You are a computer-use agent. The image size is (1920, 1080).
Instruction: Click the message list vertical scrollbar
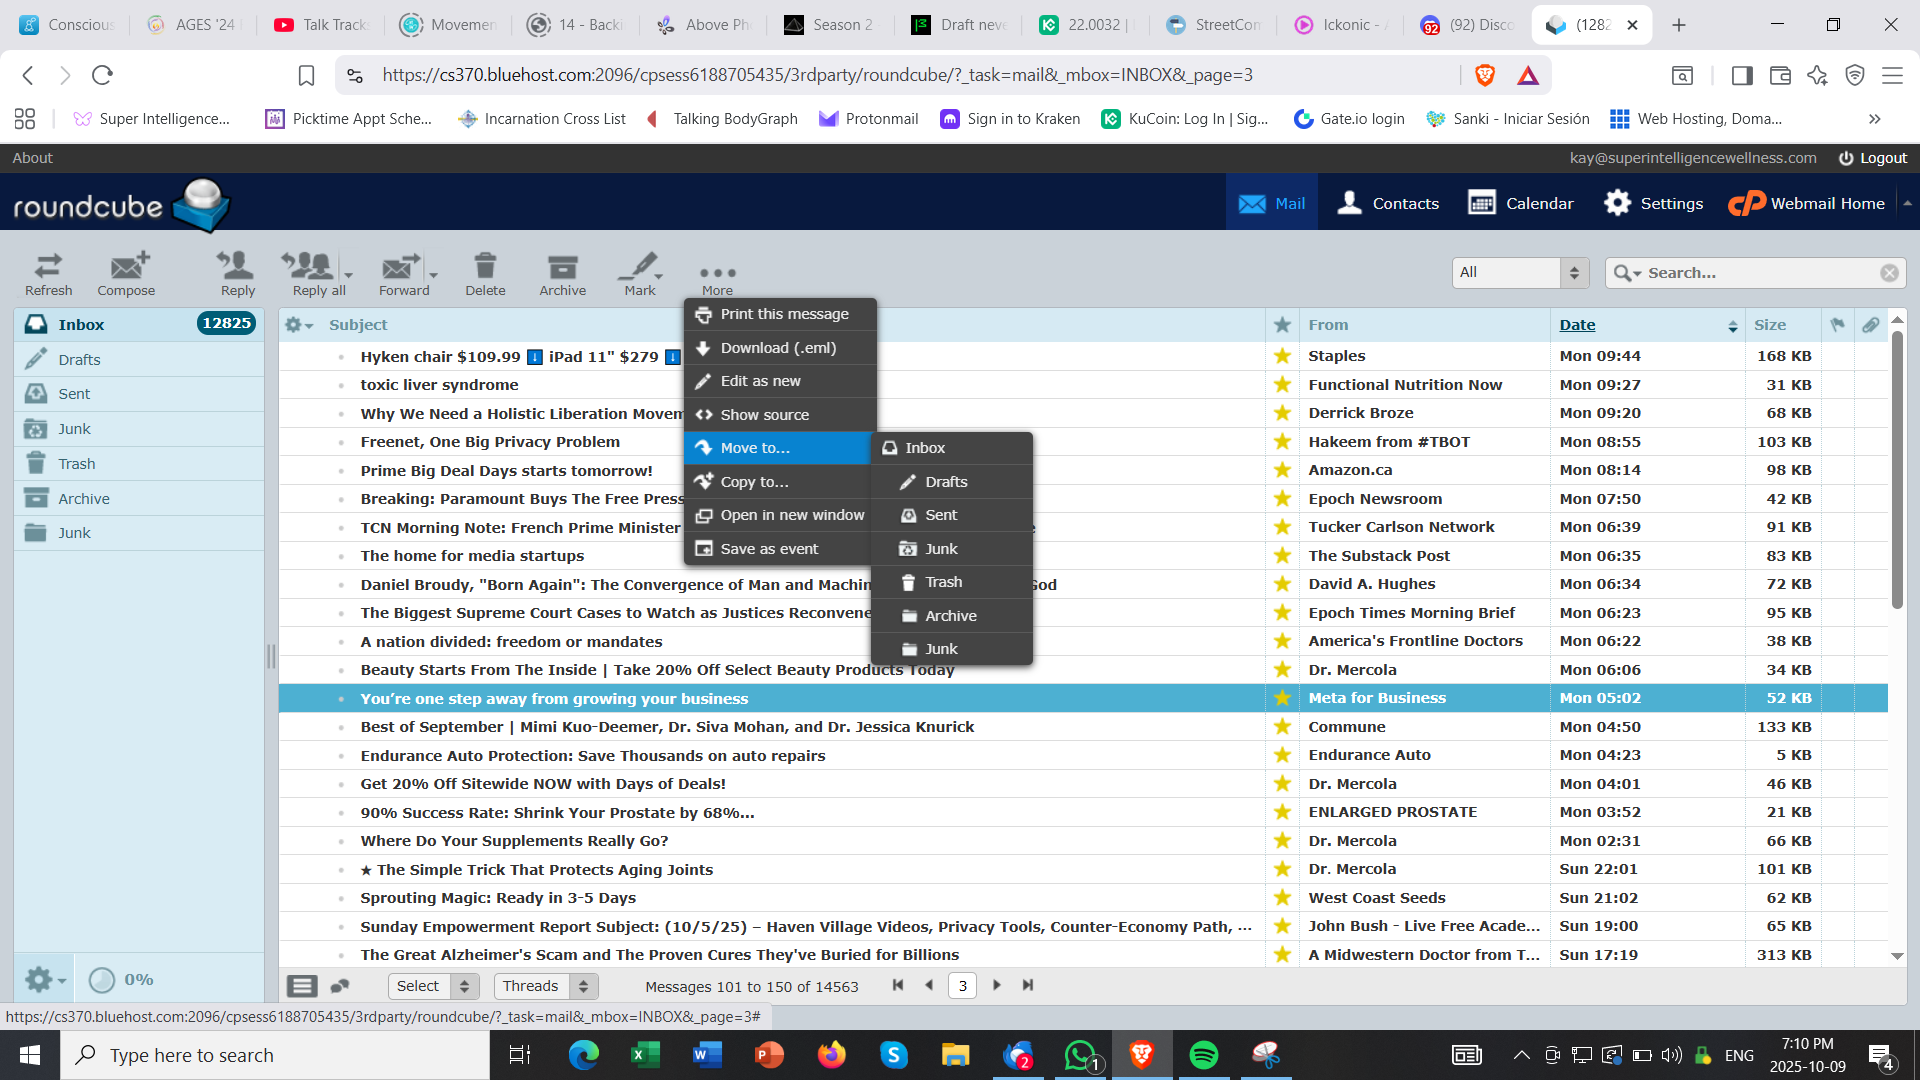pyautogui.click(x=1897, y=470)
